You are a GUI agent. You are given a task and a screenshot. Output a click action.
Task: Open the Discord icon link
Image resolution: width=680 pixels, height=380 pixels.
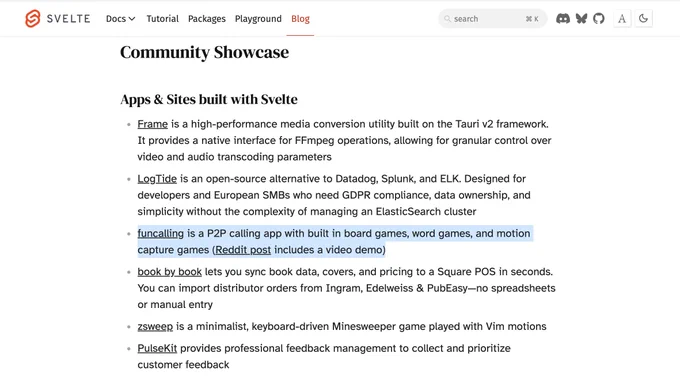click(562, 19)
